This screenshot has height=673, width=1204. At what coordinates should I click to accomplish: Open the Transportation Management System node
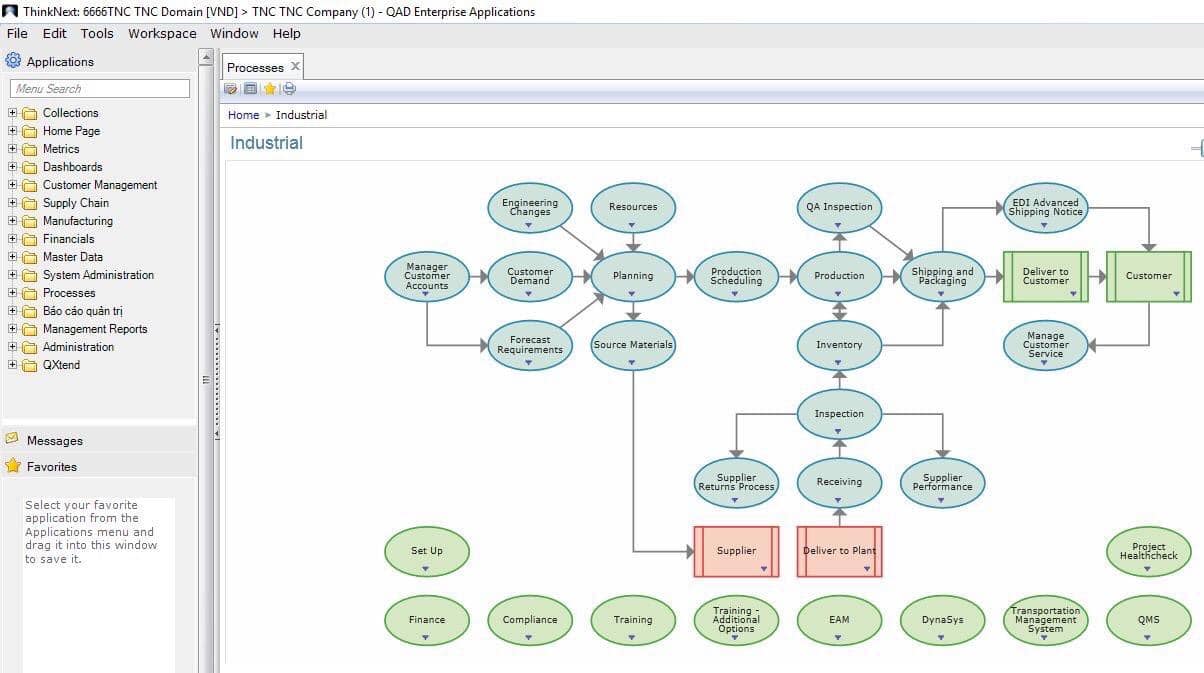click(1045, 620)
